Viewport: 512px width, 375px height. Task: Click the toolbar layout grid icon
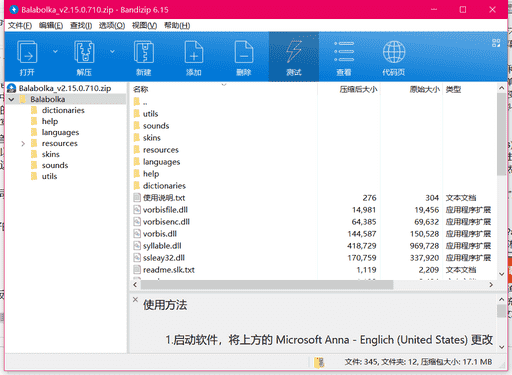pyautogui.click(x=496, y=43)
